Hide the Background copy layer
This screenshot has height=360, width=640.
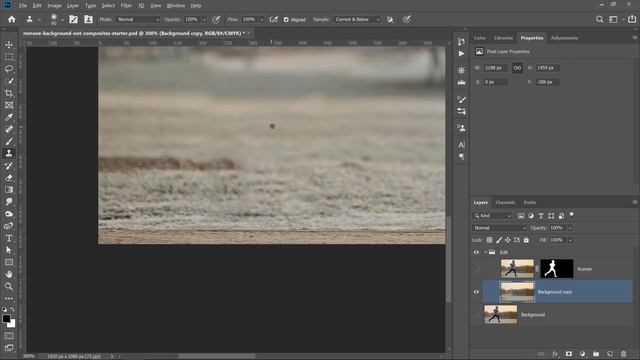pos(476,292)
